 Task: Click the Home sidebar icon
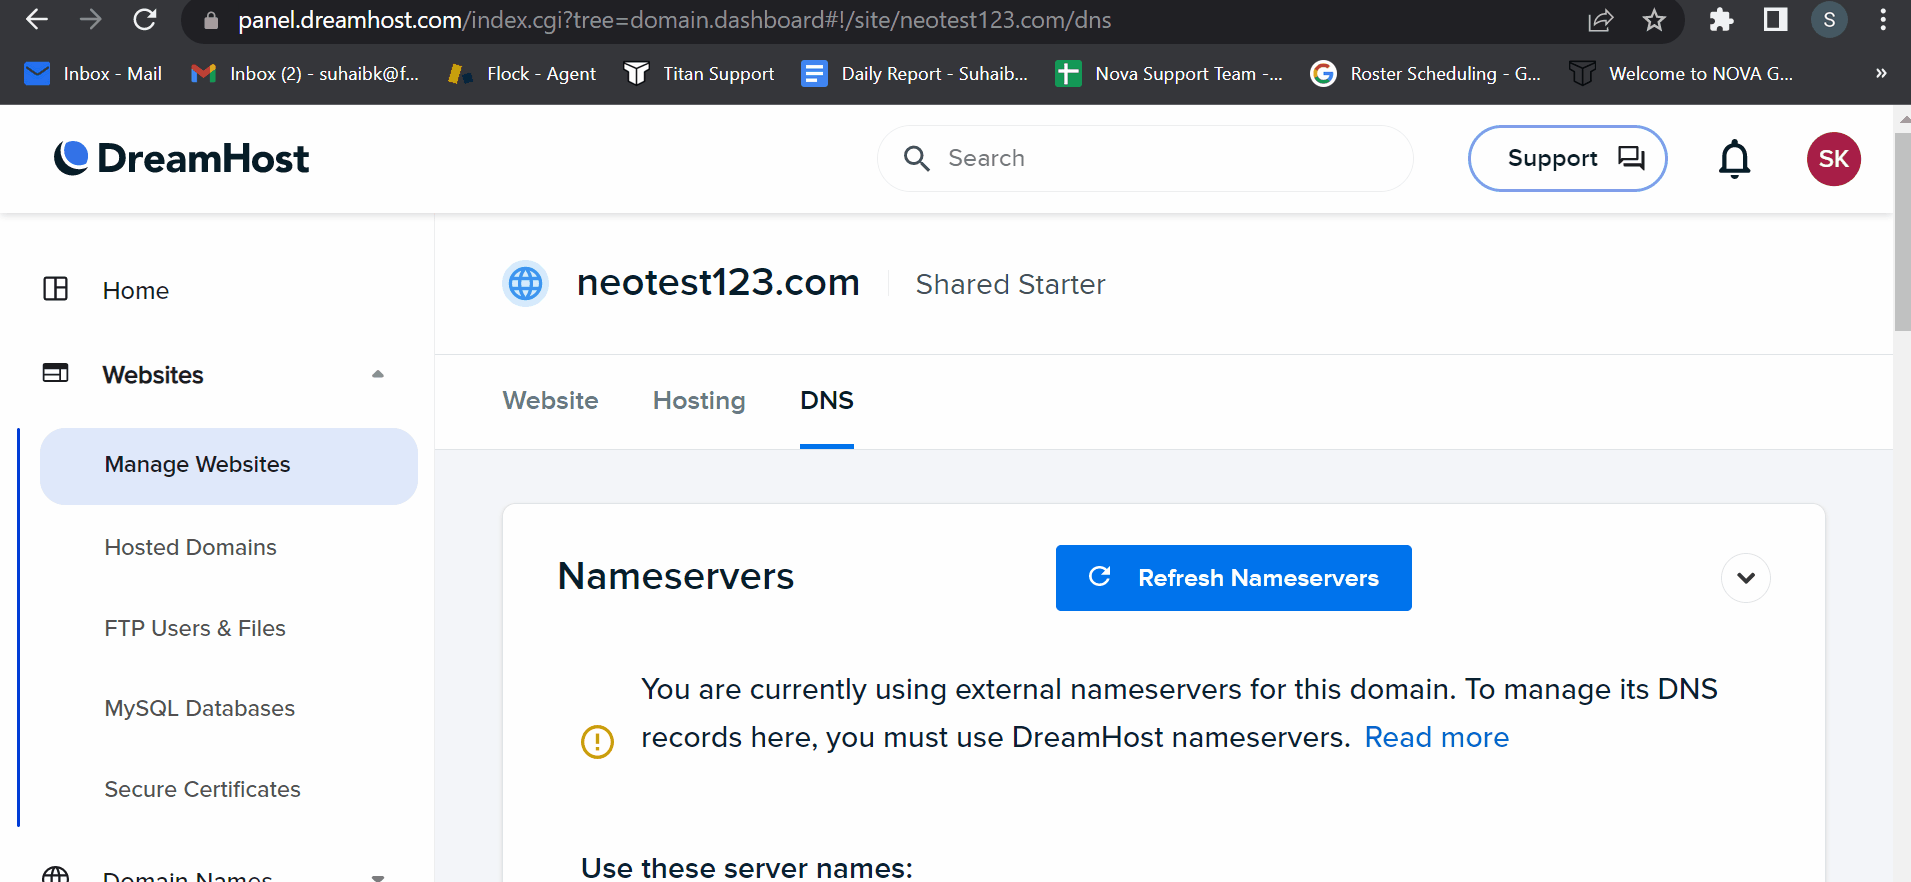pos(56,289)
